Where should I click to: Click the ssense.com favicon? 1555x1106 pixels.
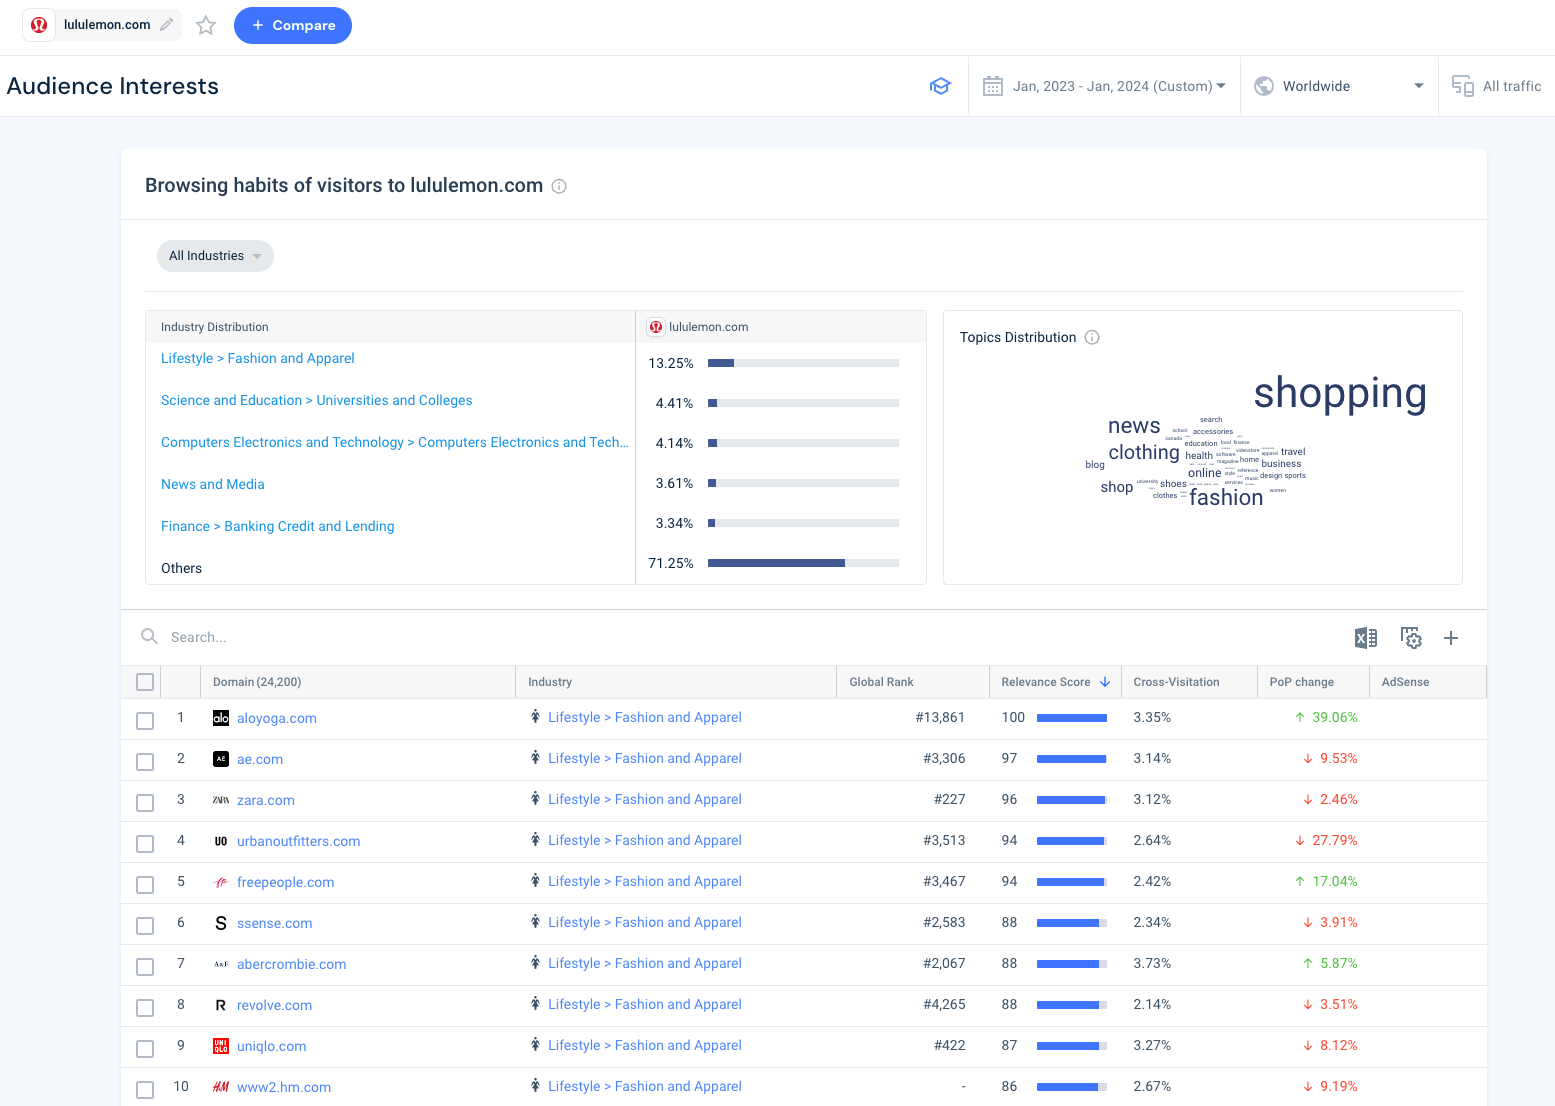pos(221,923)
